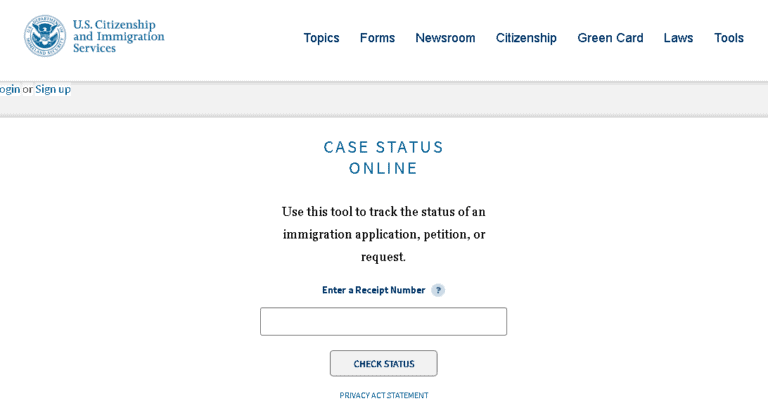This screenshot has height=408, width=768.
Task: Click the Login link
Action: click(10, 89)
